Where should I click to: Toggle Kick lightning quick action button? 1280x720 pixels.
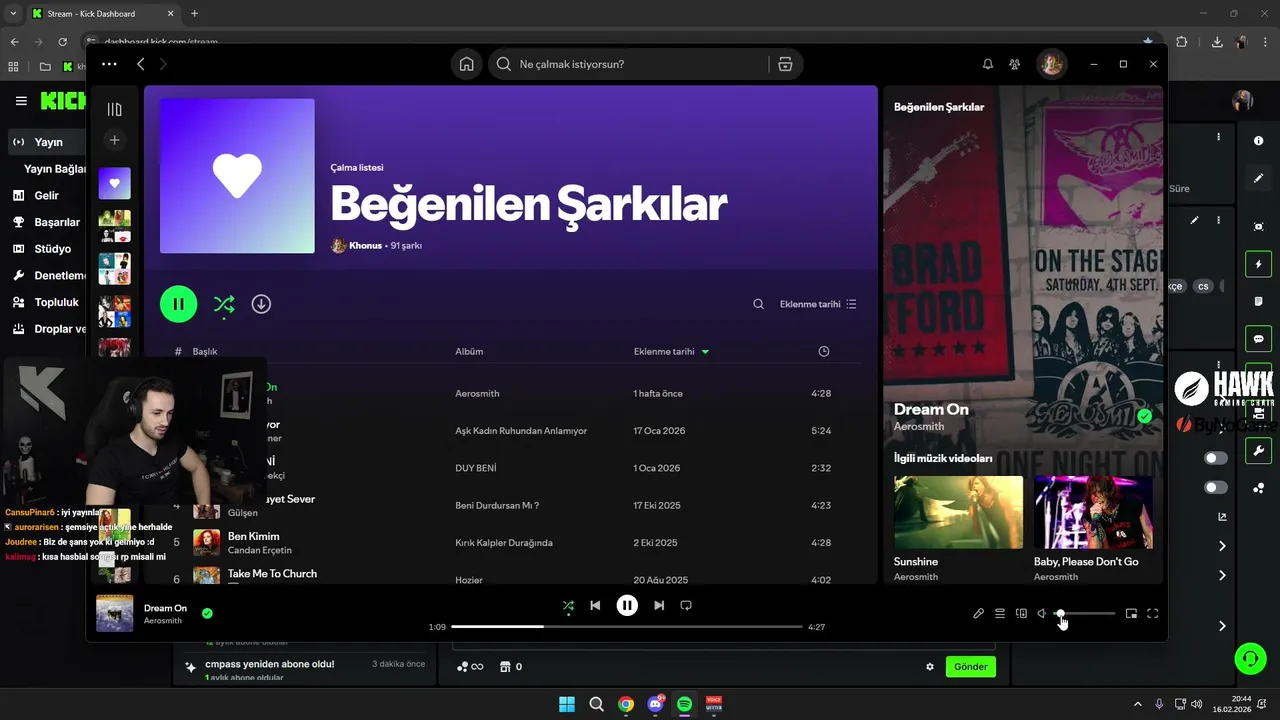1259,264
